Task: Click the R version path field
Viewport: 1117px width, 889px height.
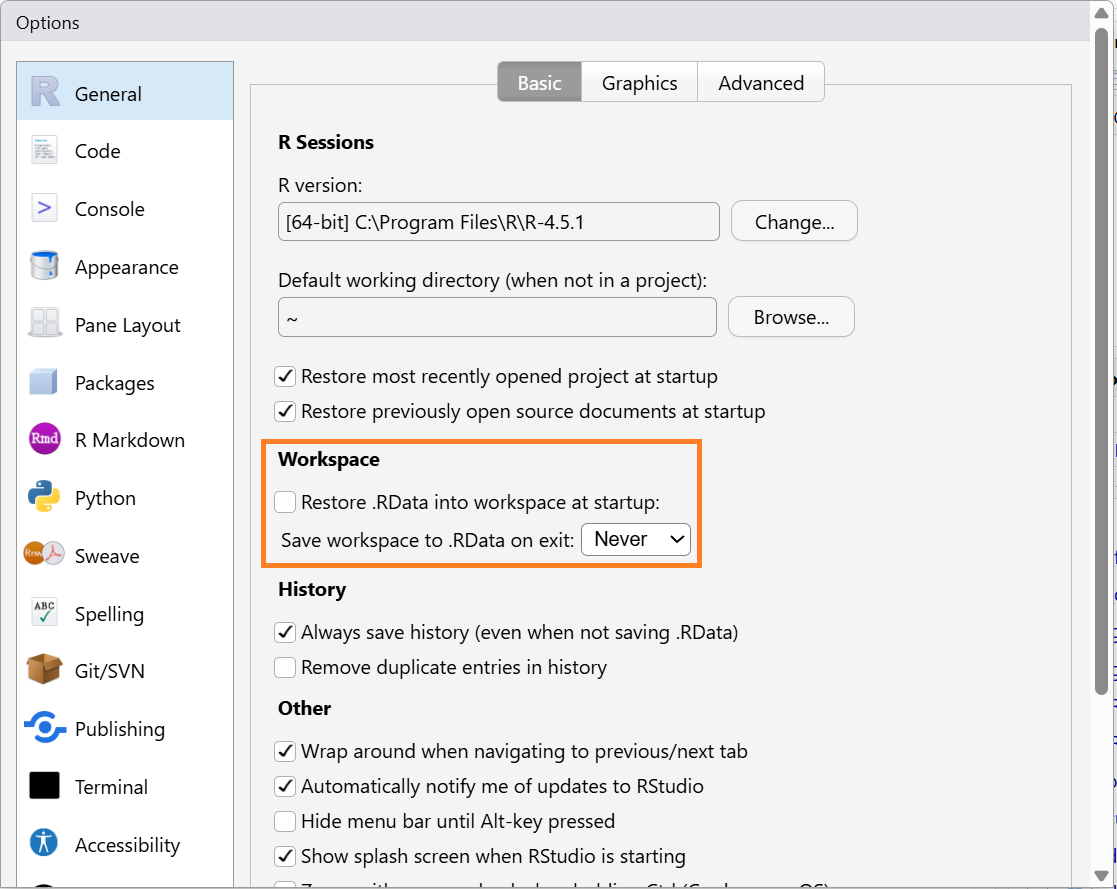Action: click(499, 222)
